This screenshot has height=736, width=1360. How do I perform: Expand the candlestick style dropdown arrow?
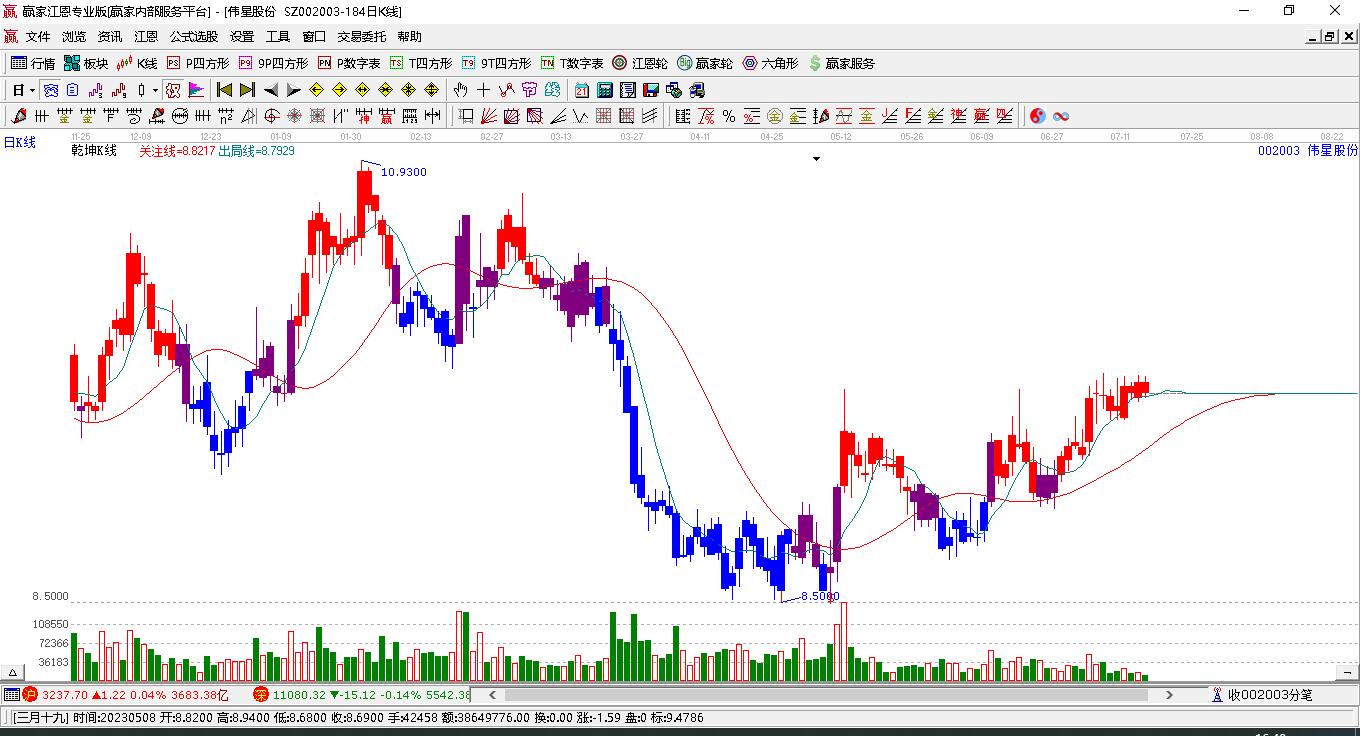(x=155, y=90)
